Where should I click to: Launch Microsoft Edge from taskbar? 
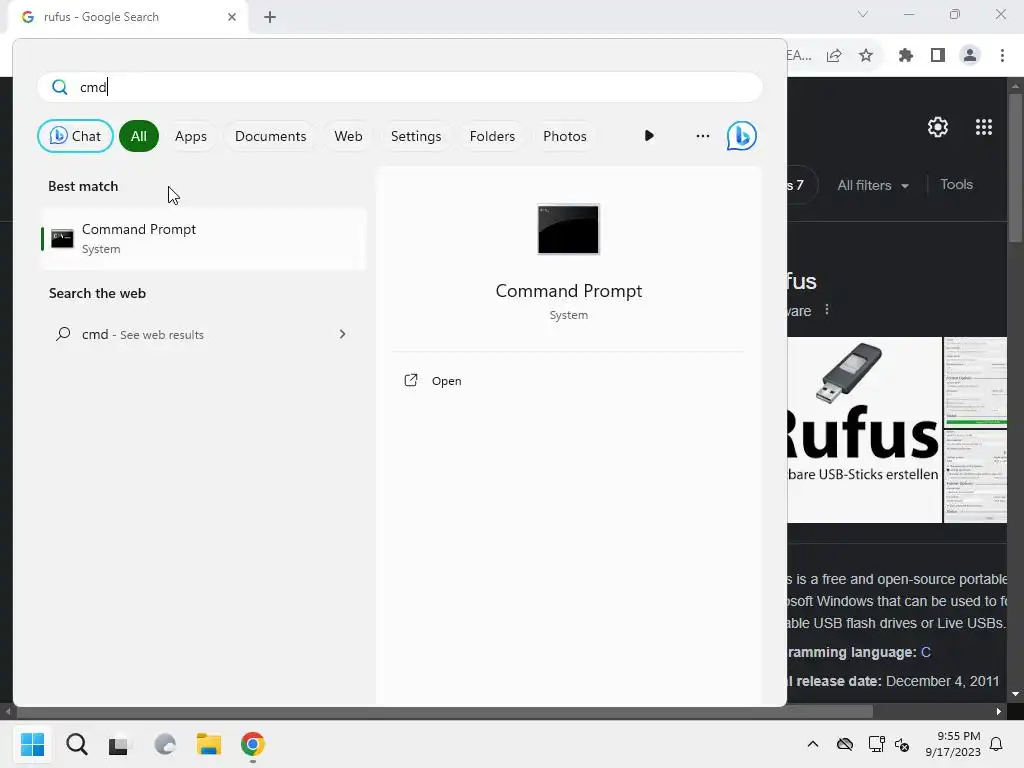tap(165, 744)
